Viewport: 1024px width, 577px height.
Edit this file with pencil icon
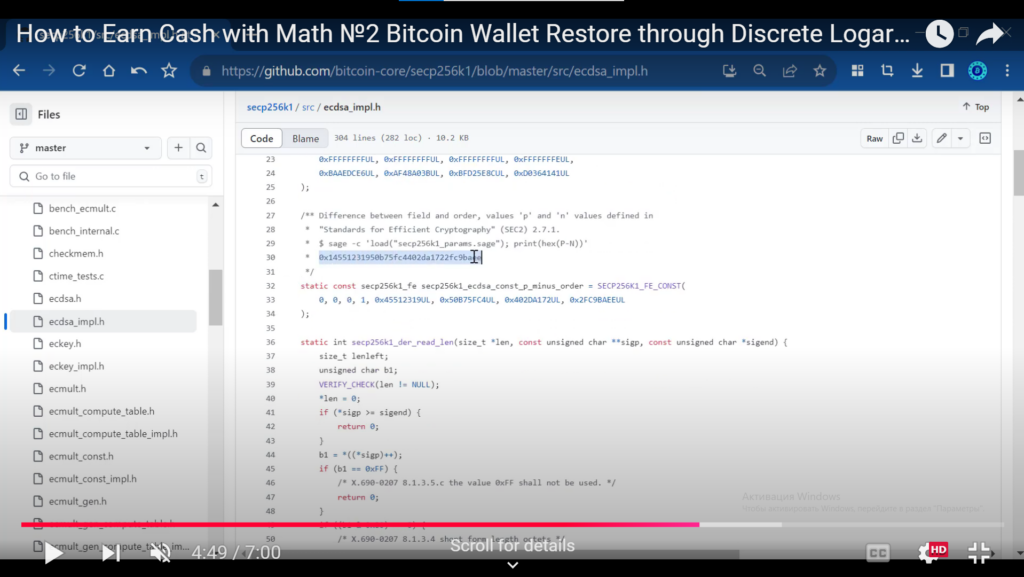(x=941, y=138)
